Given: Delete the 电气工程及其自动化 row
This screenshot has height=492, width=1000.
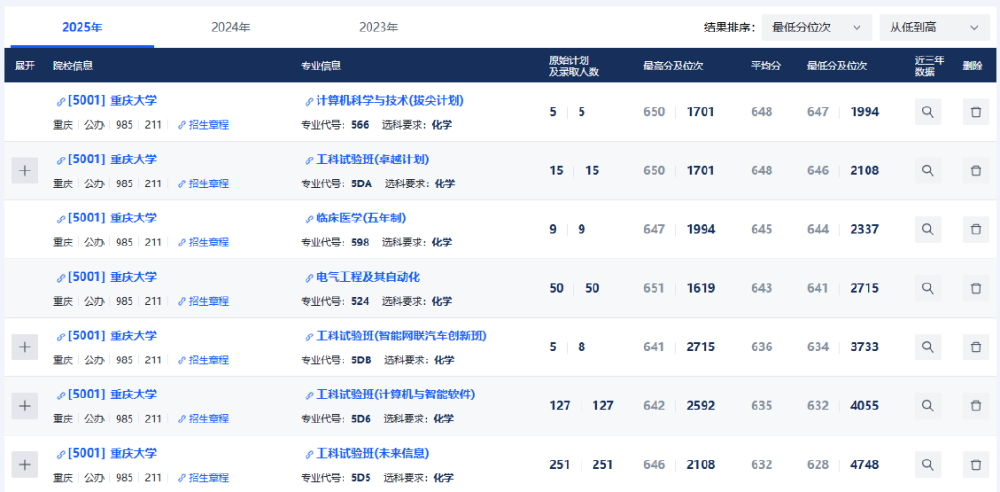Looking at the screenshot, I should [x=976, y=288].
